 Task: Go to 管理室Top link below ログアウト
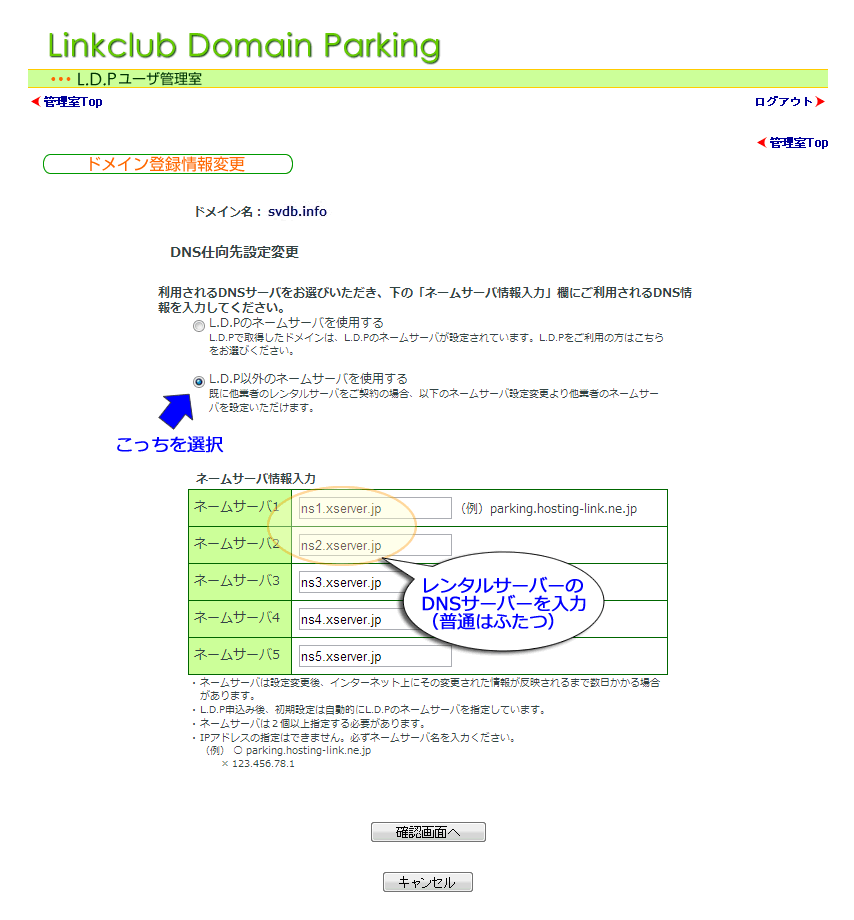[x=798, y=143]
